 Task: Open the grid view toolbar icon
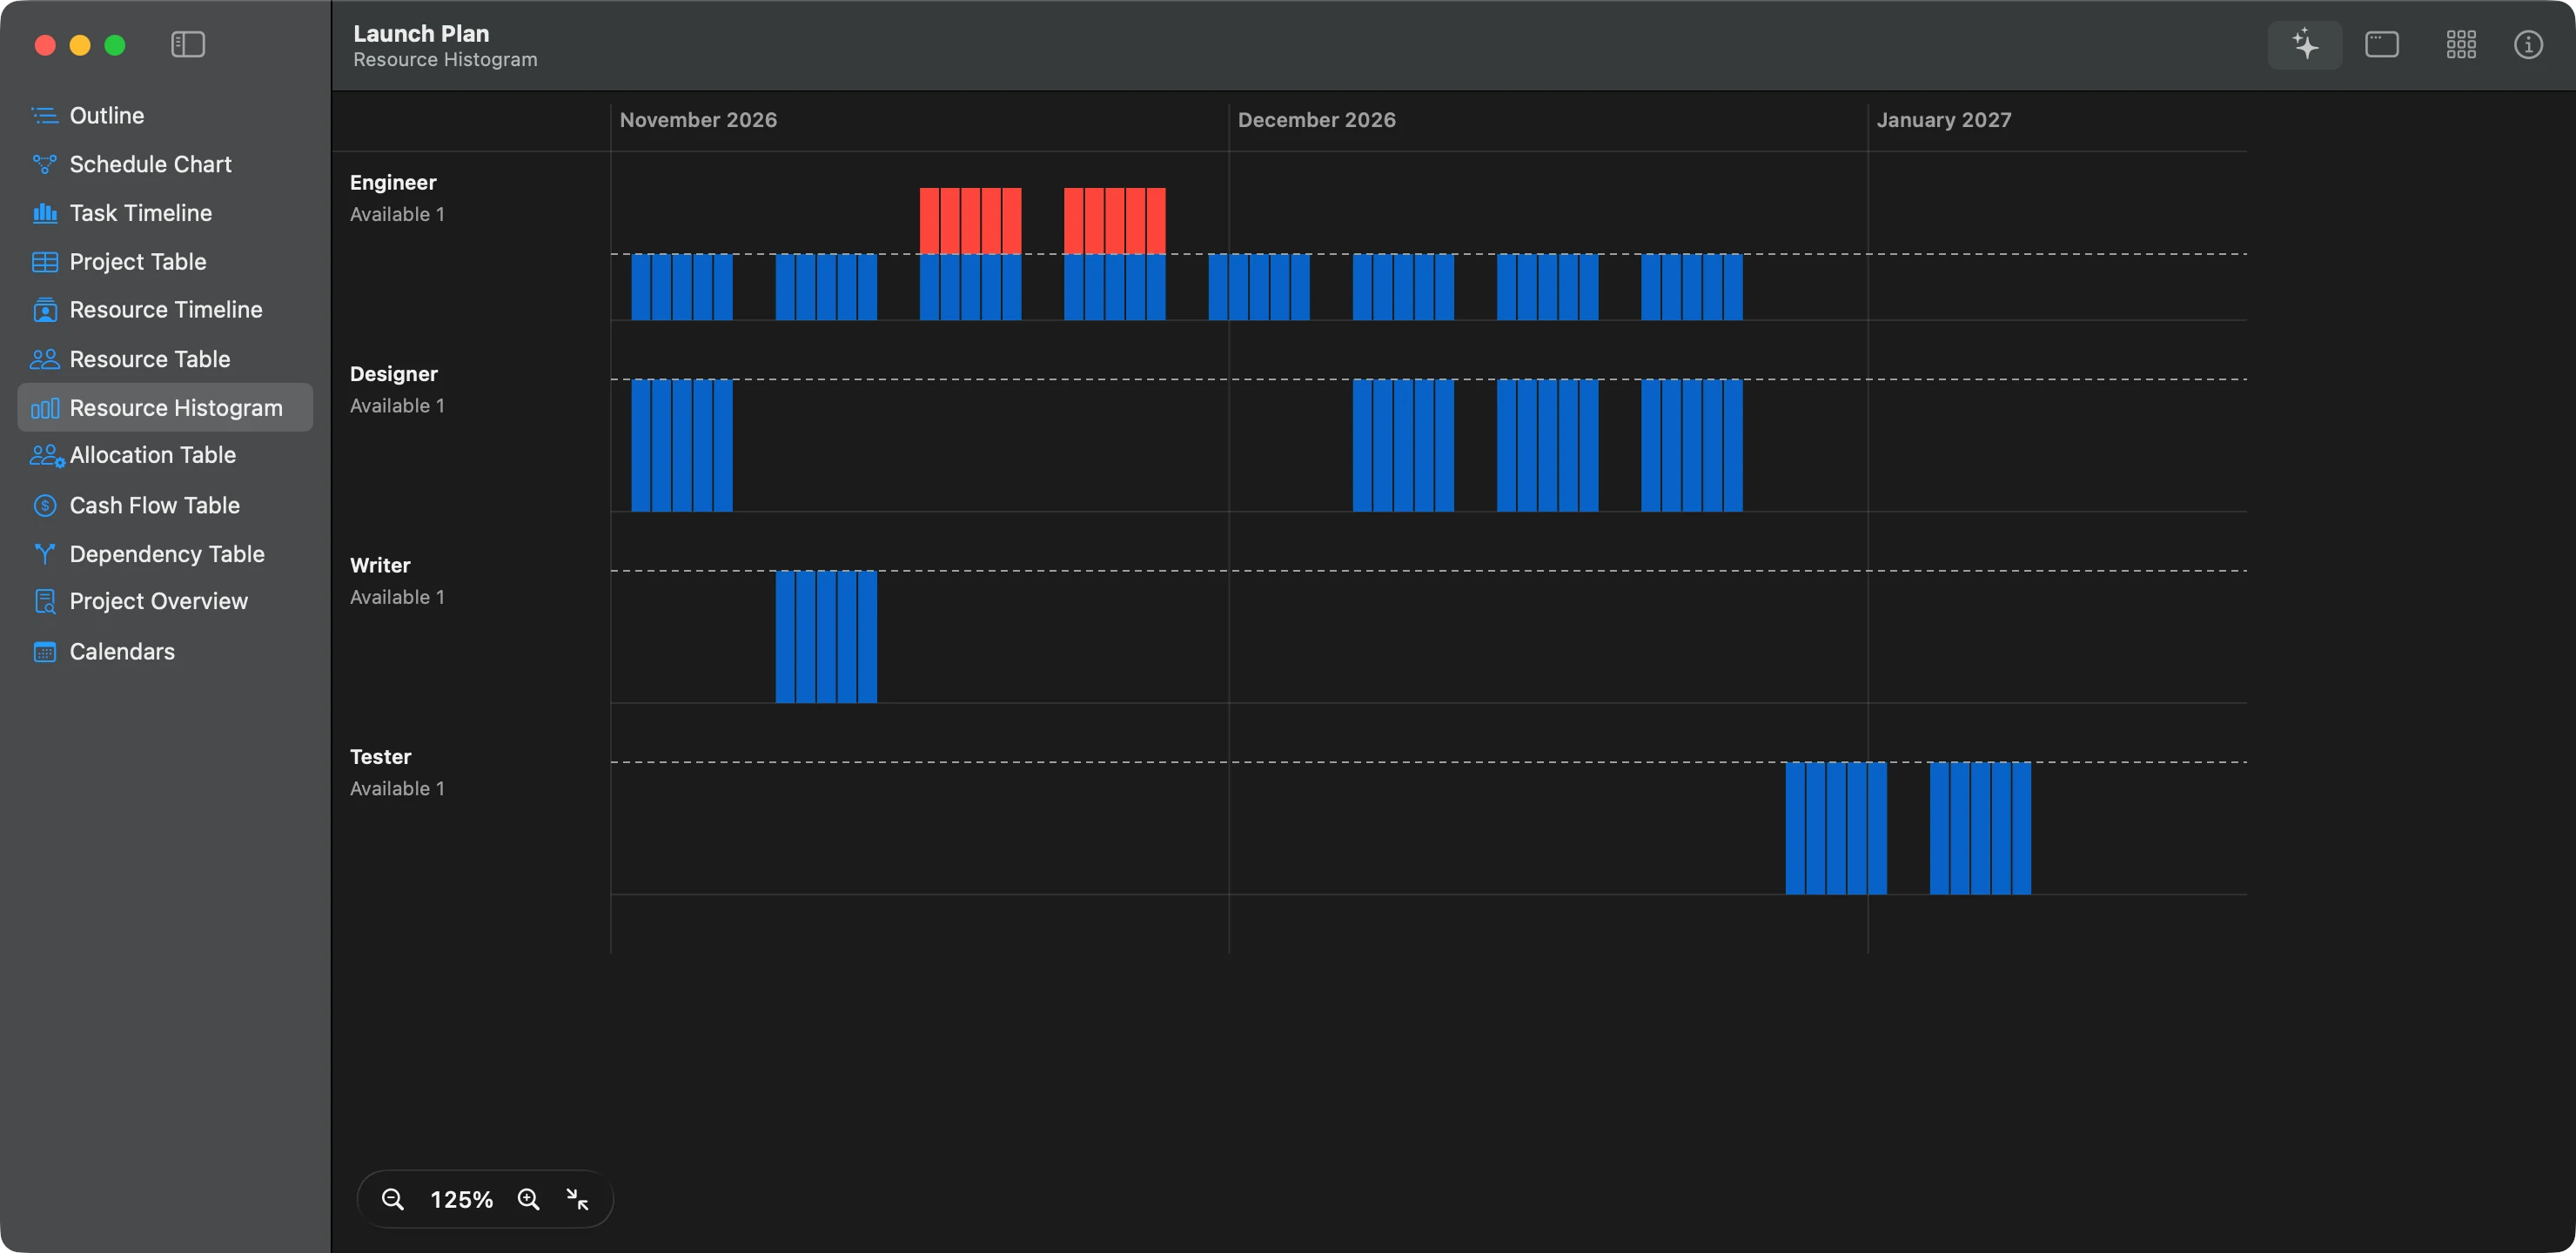tap(2461, 44)
